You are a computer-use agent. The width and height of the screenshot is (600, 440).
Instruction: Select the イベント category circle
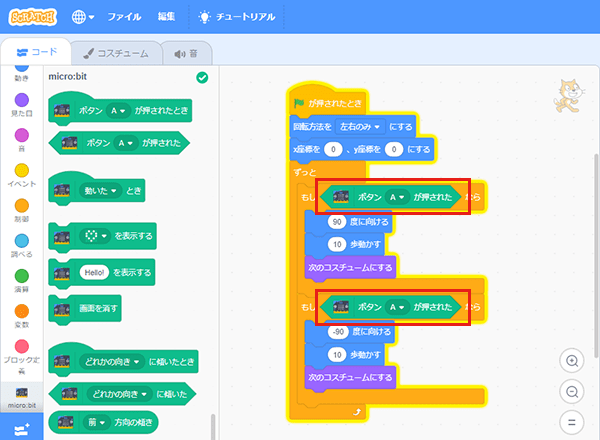point(22,171)
